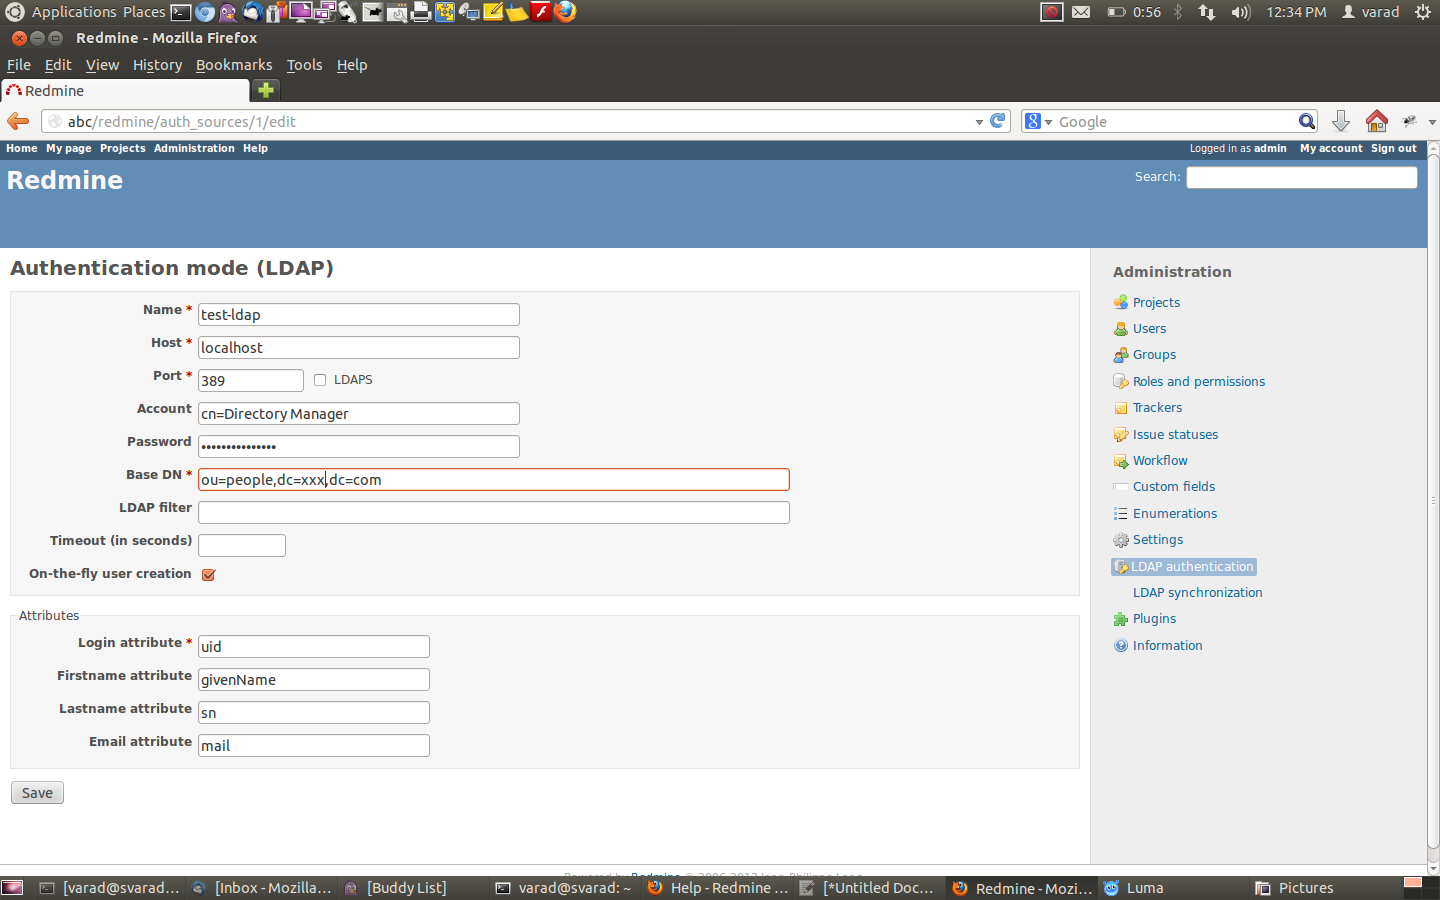The image size is (1440, 900).
Task: Open Roles and permissions link
Action: click(x=1198, y=381)
